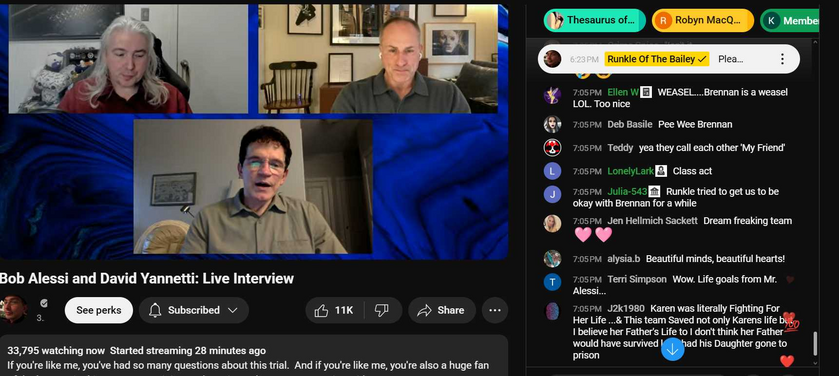Expand pinned Runkle Of The Bailey message
The height and width of the screenshot is (376, 839).
pos(669,59)
